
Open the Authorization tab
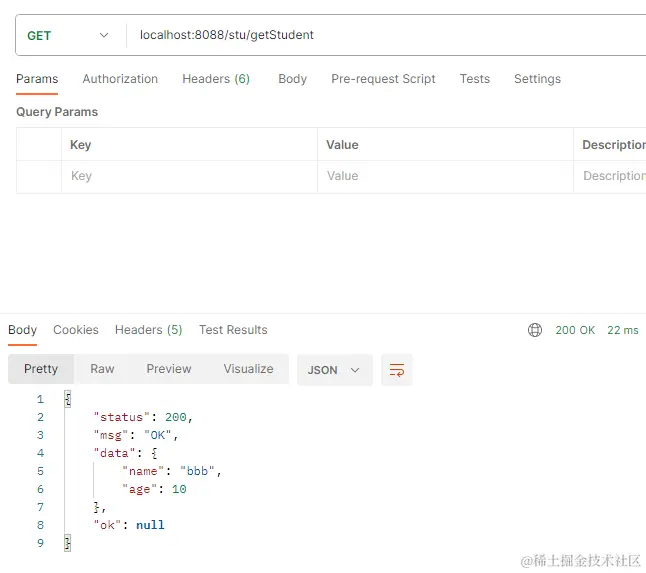tap(120, 79)
